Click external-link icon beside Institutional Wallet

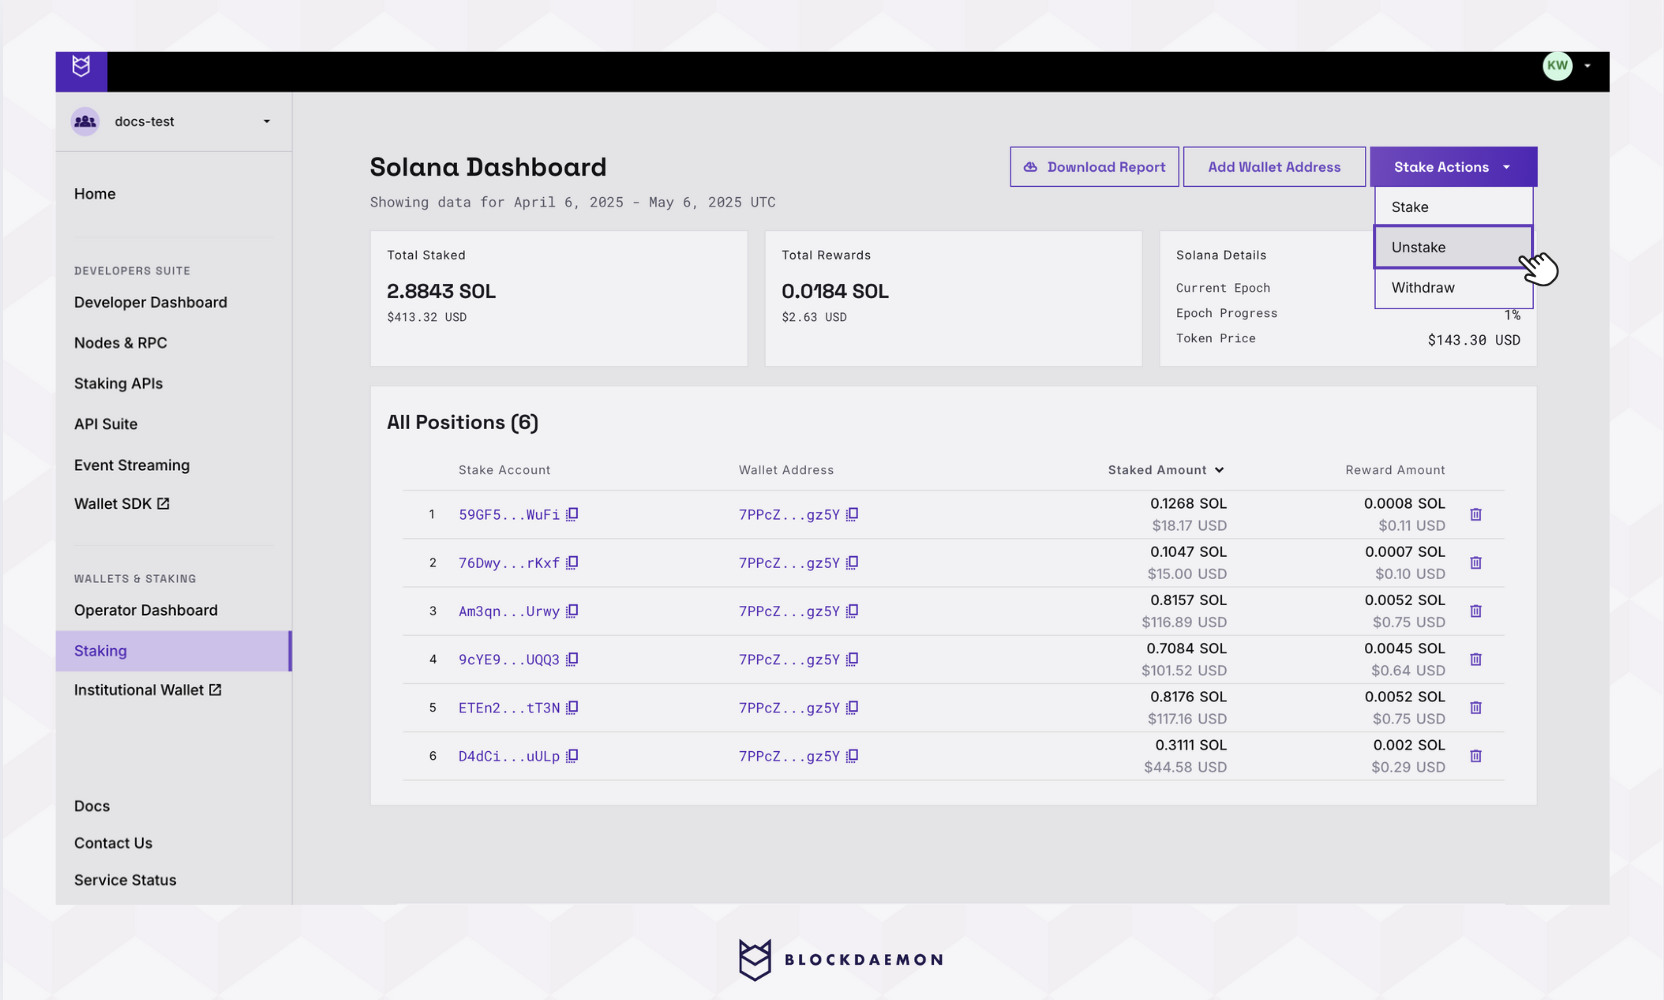[x=215, y=690]
